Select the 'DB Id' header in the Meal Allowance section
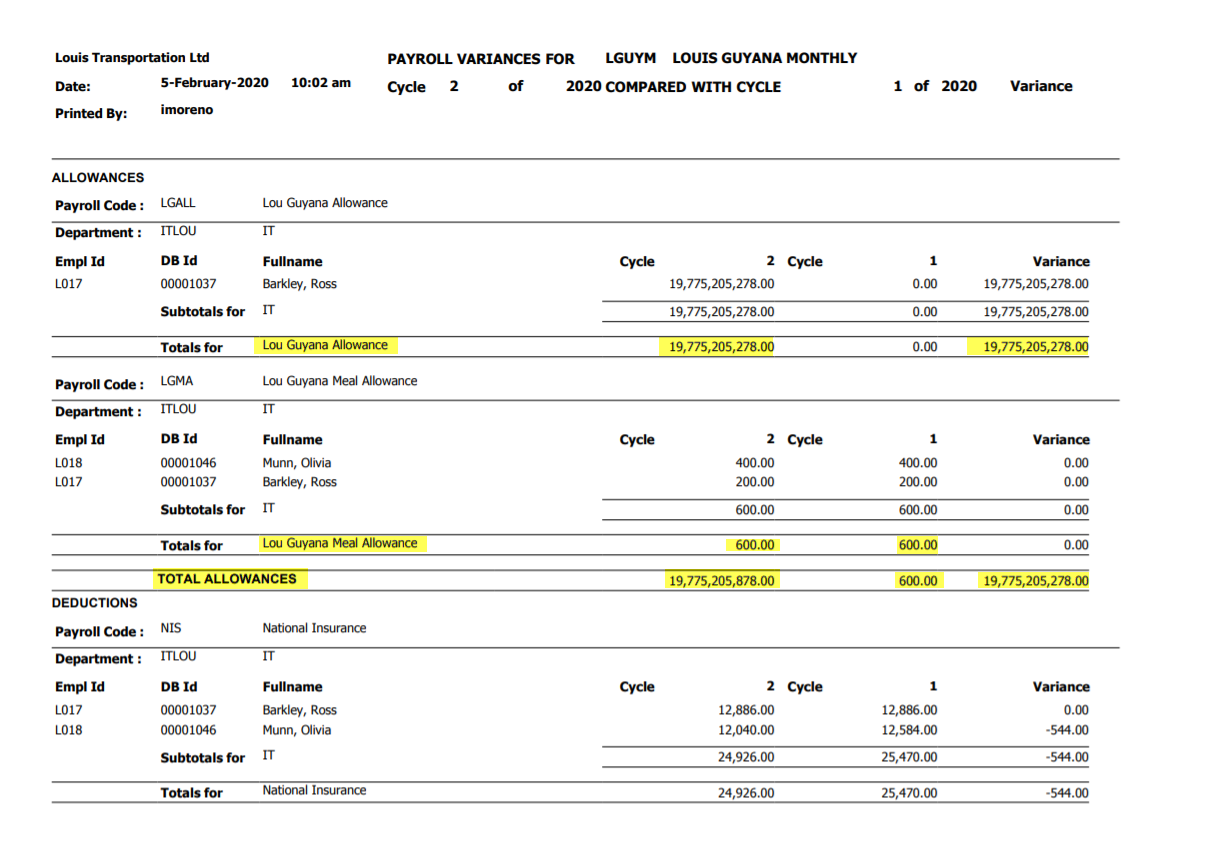 179,439
